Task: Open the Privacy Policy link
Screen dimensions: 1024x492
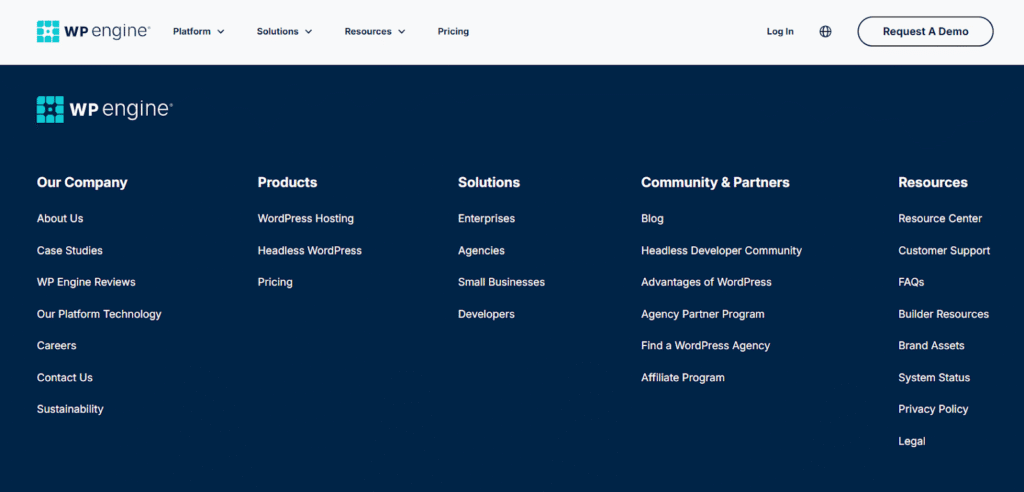Action: click(933, 409)
